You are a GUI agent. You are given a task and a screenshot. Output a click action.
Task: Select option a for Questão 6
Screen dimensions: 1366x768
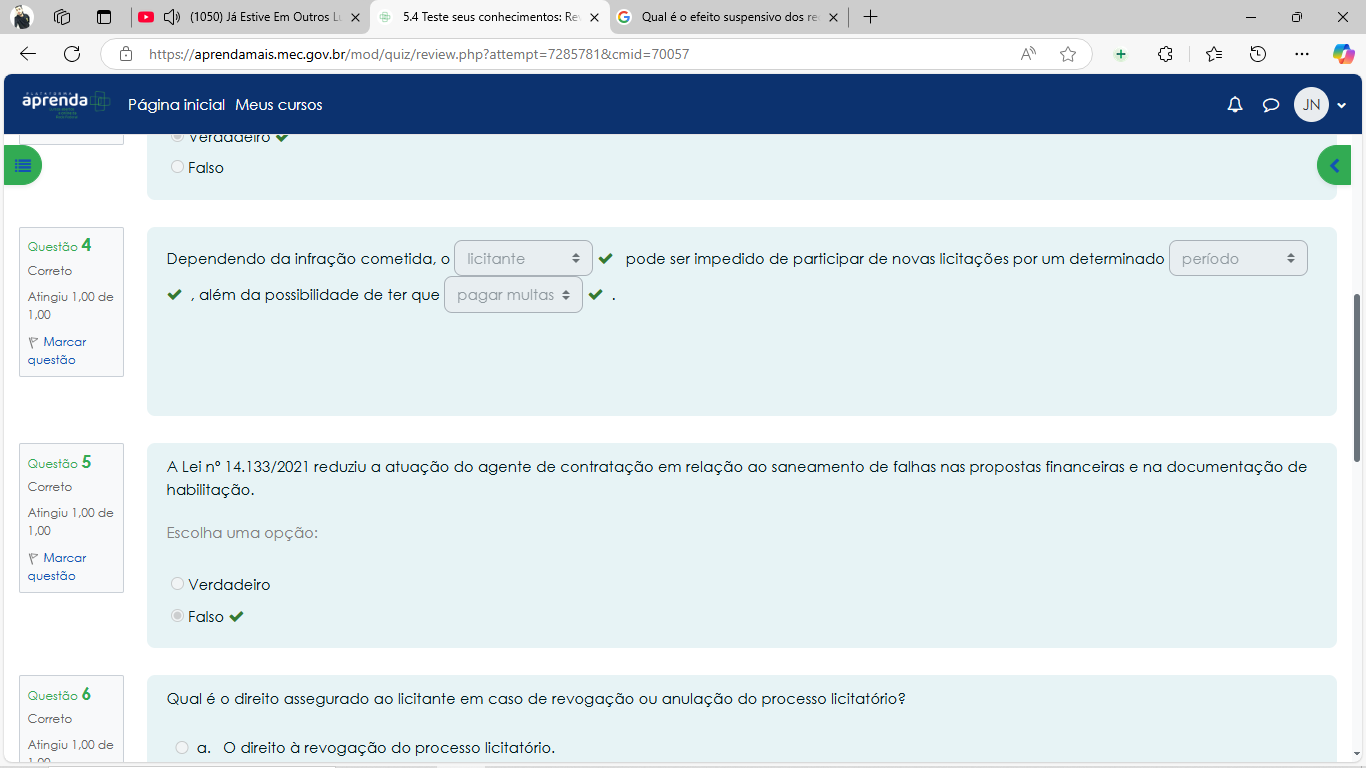pos(182,747)
